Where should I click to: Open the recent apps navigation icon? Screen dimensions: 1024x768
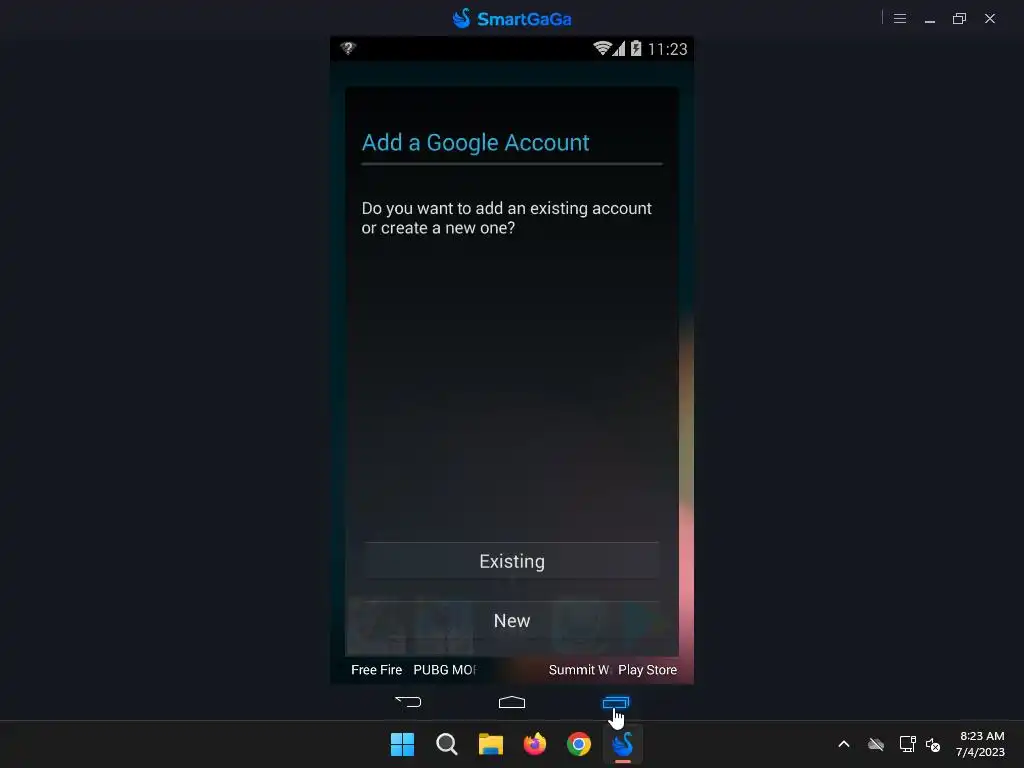(615, 702)
